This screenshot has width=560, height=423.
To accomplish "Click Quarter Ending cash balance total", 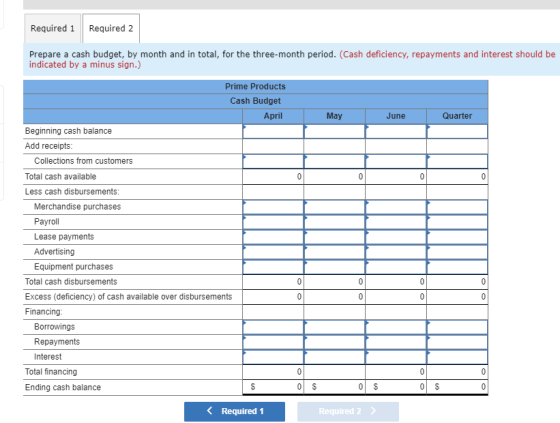I will coord(458,387).
